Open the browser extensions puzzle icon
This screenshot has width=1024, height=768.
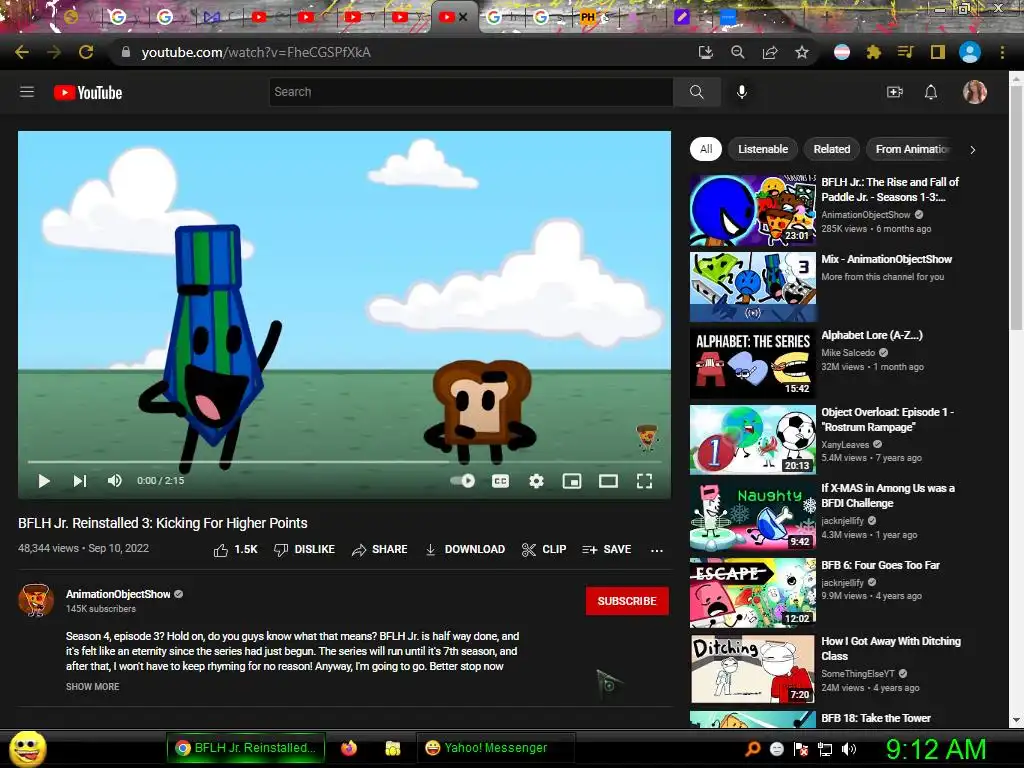pyautogui.click(x=873, y=52)
